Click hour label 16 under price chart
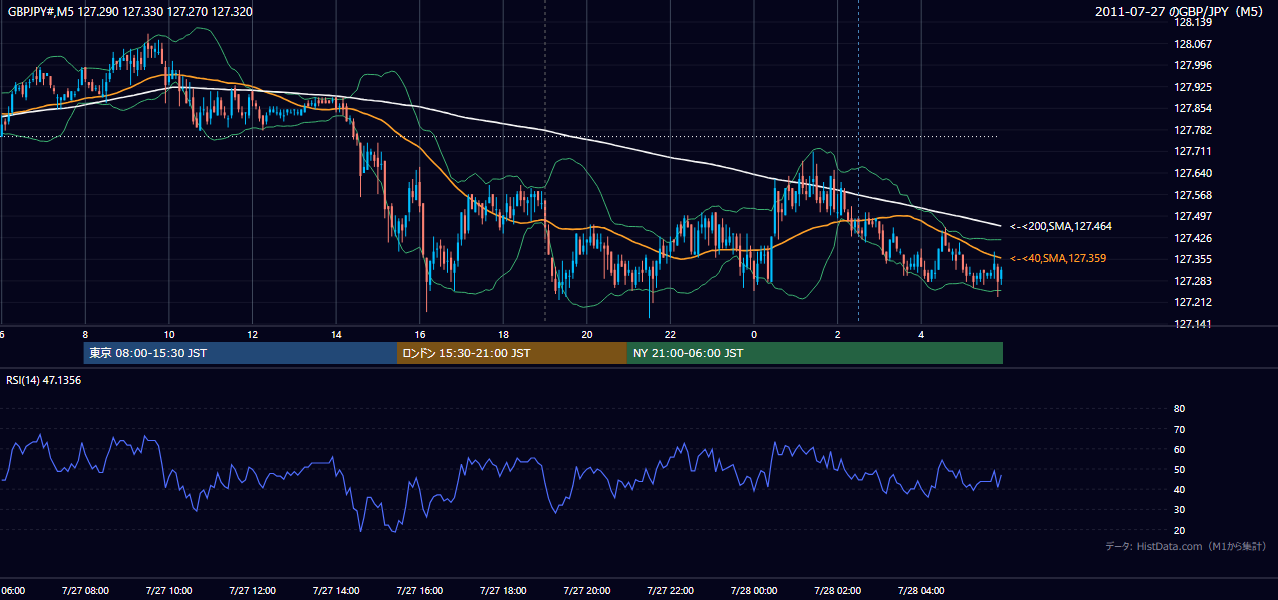This screenshot has height=600, width=1278. pyautogui.click(x=420, y=334)
